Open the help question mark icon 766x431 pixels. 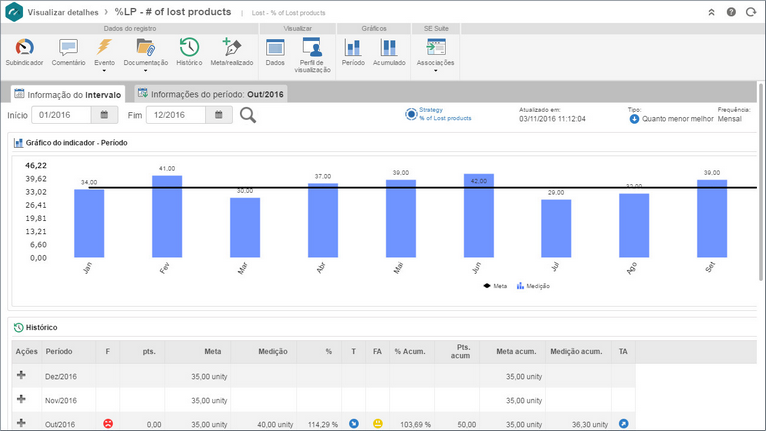(x=731, y=12)
